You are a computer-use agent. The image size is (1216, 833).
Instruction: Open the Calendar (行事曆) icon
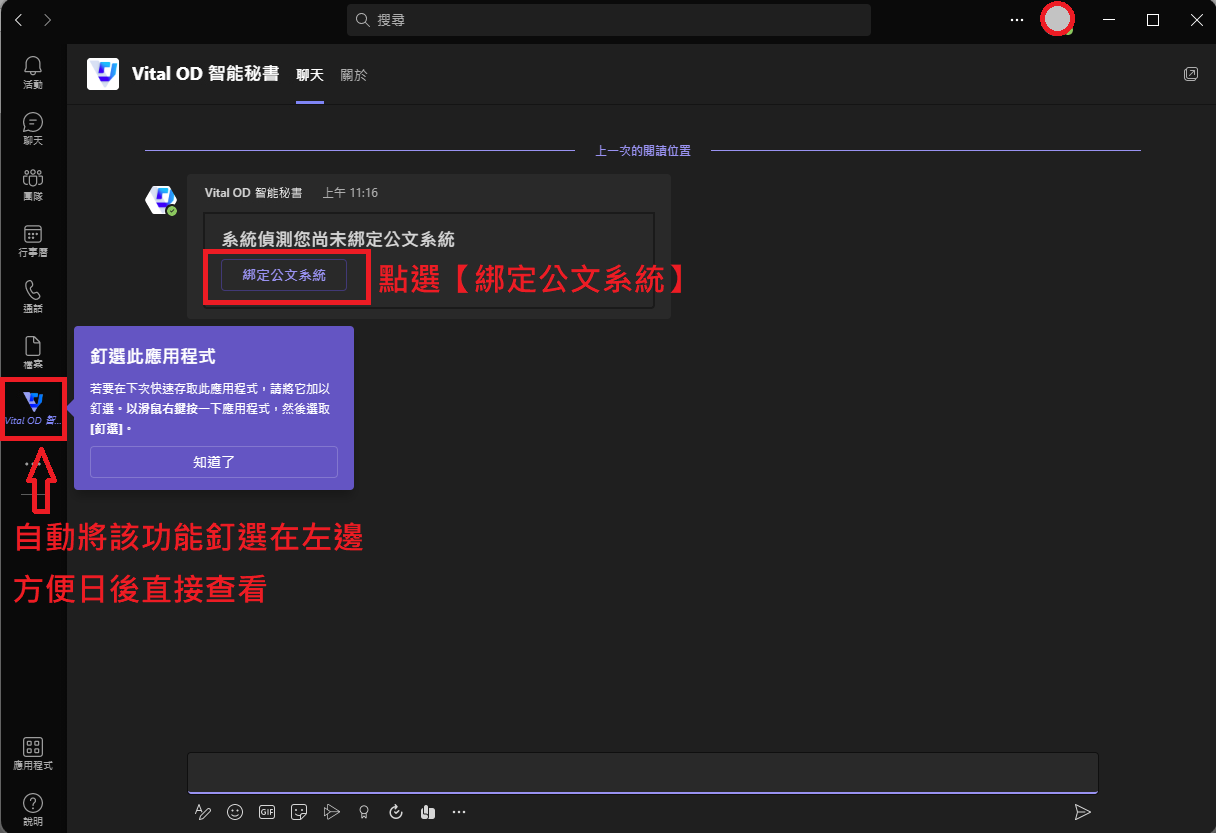coord(33,240)
